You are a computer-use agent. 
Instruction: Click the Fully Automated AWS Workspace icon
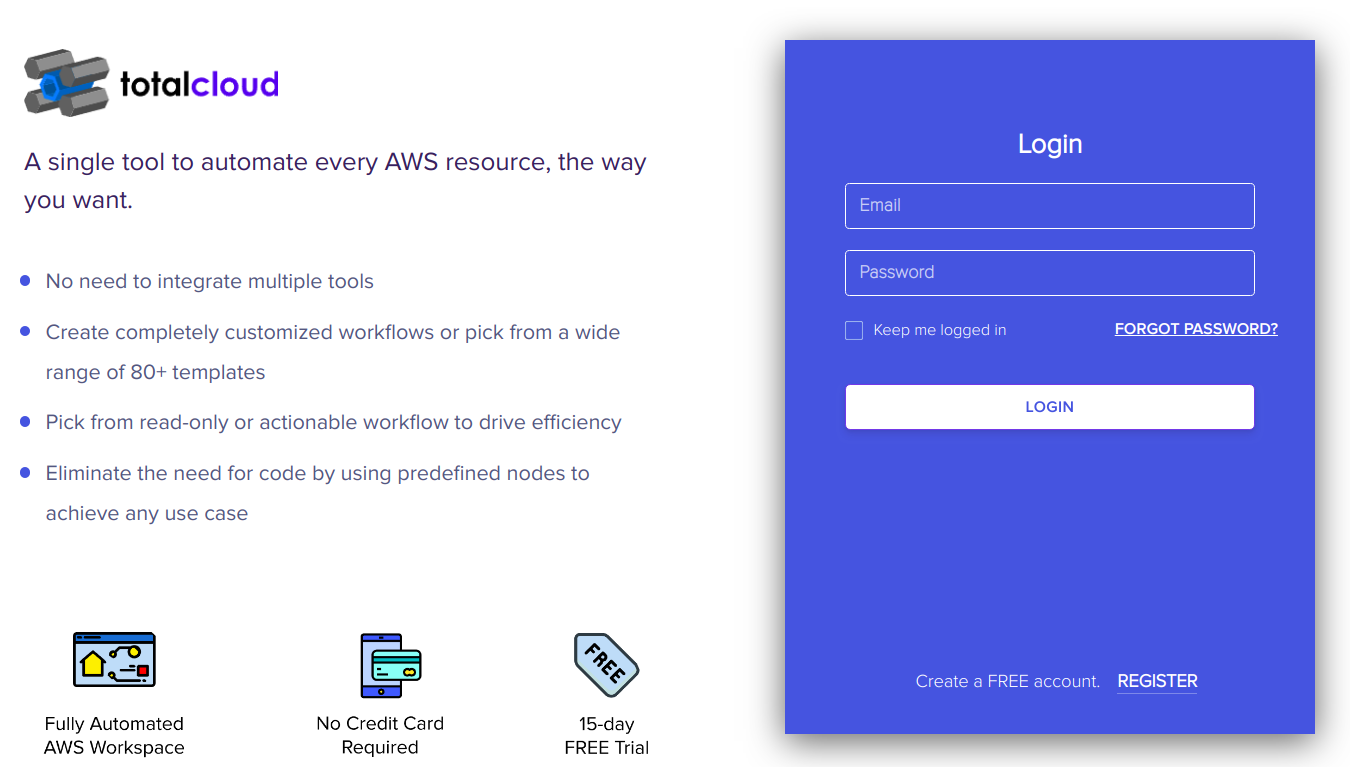[114, 660]
